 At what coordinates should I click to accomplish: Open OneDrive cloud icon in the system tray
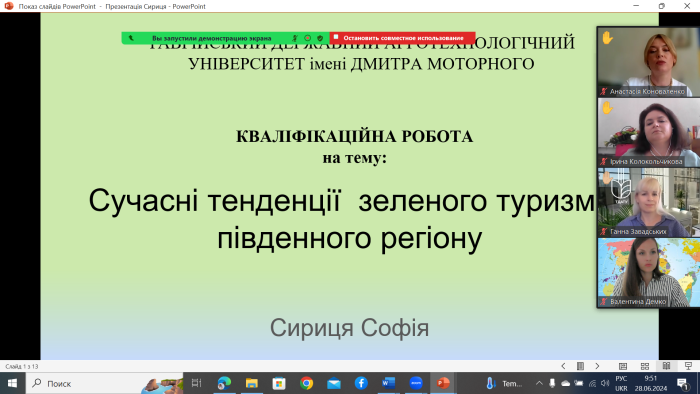pyautogui.click(x=566, y=383)
